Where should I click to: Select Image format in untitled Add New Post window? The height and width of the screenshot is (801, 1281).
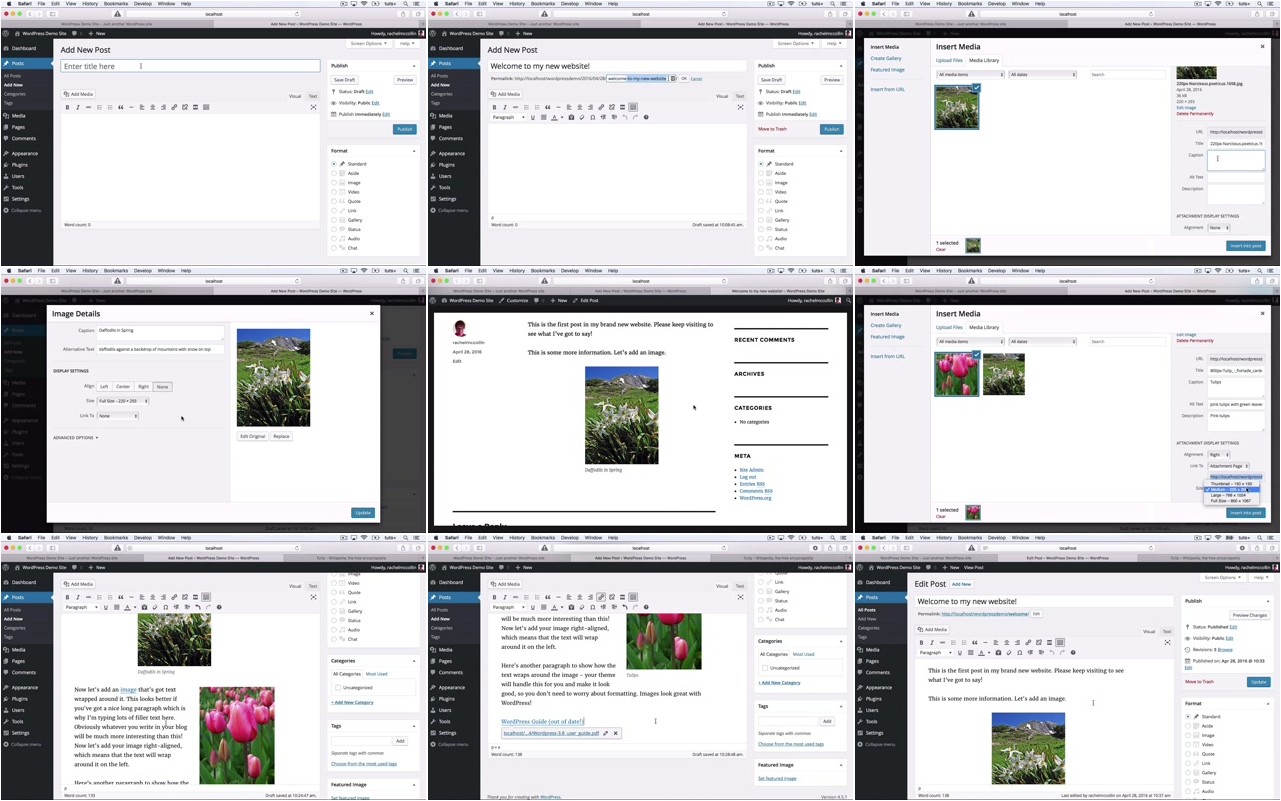click(x=334, y=182)
